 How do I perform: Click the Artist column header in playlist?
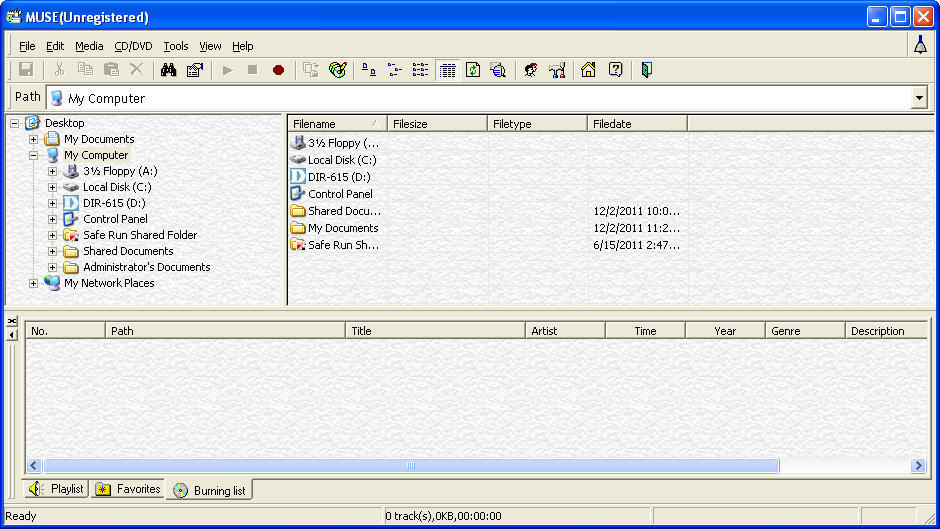(565, 330)
